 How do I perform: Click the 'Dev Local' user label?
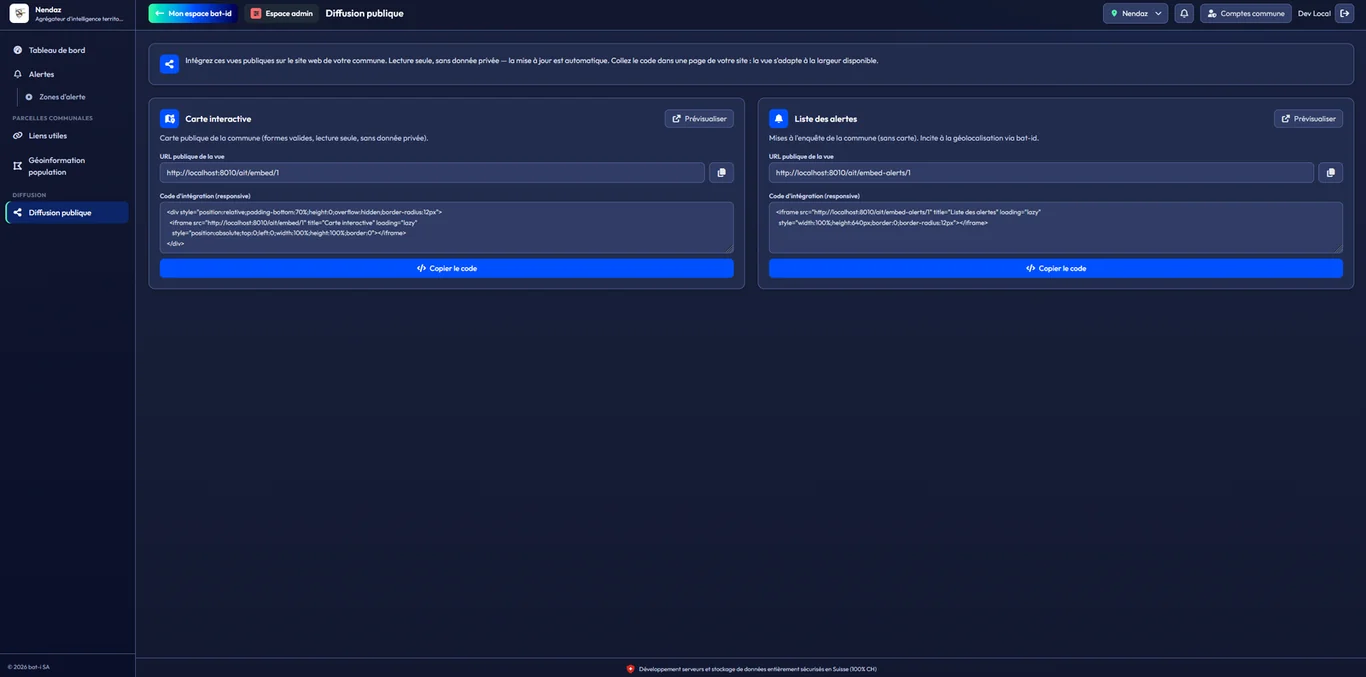[1314, 13]
